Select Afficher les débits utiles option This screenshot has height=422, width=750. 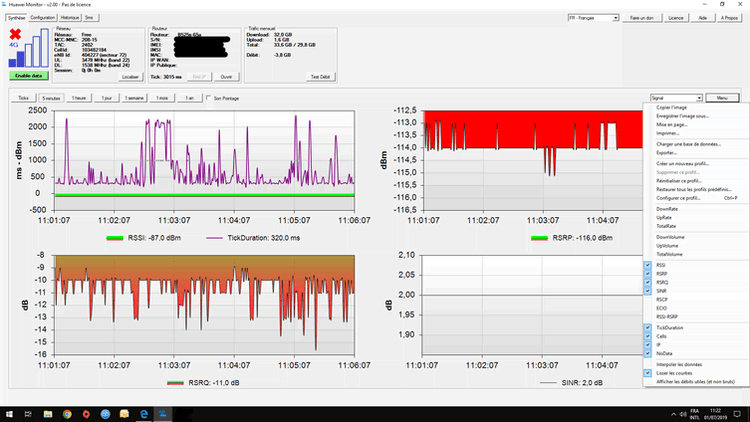pos(695,382)
